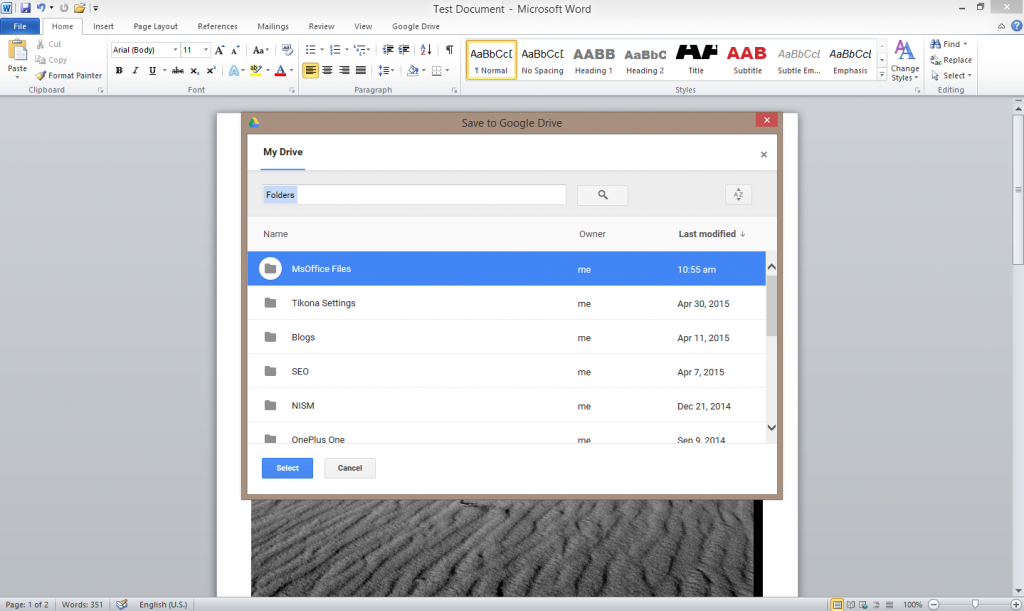1024x611 pixels.
Task: Toggle Center alignment
Action: coord(327,70)
